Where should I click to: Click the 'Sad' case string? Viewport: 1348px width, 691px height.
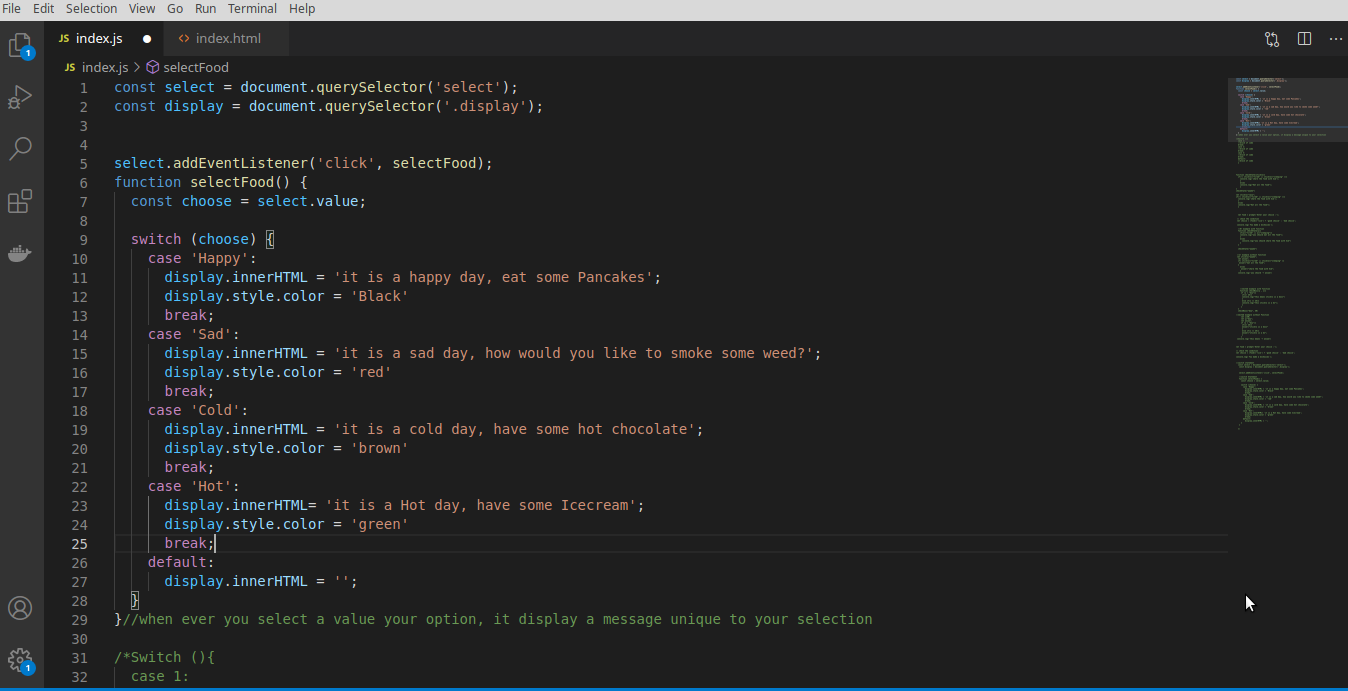point(211,334)
